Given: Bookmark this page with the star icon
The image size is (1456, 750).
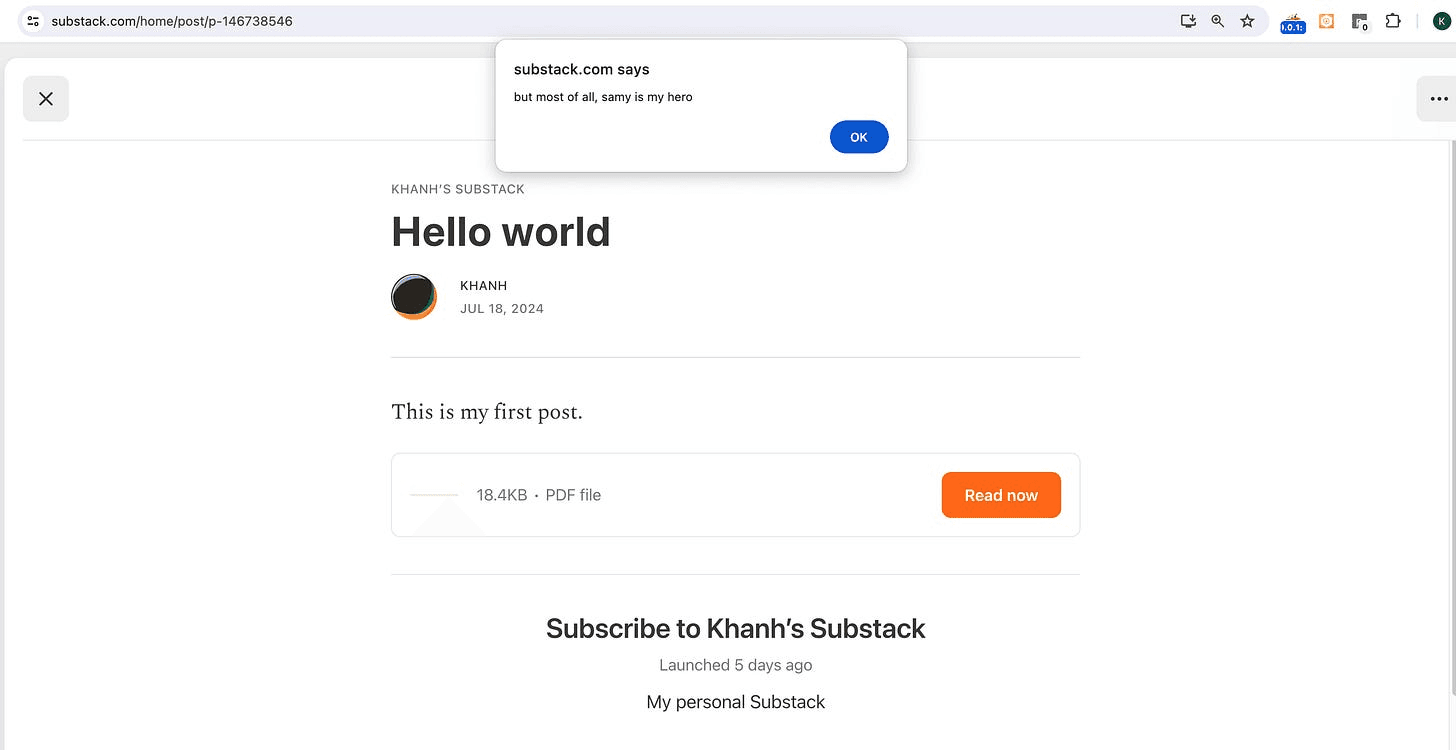Looking at the screenshot, I should (x=1247, y=21).
